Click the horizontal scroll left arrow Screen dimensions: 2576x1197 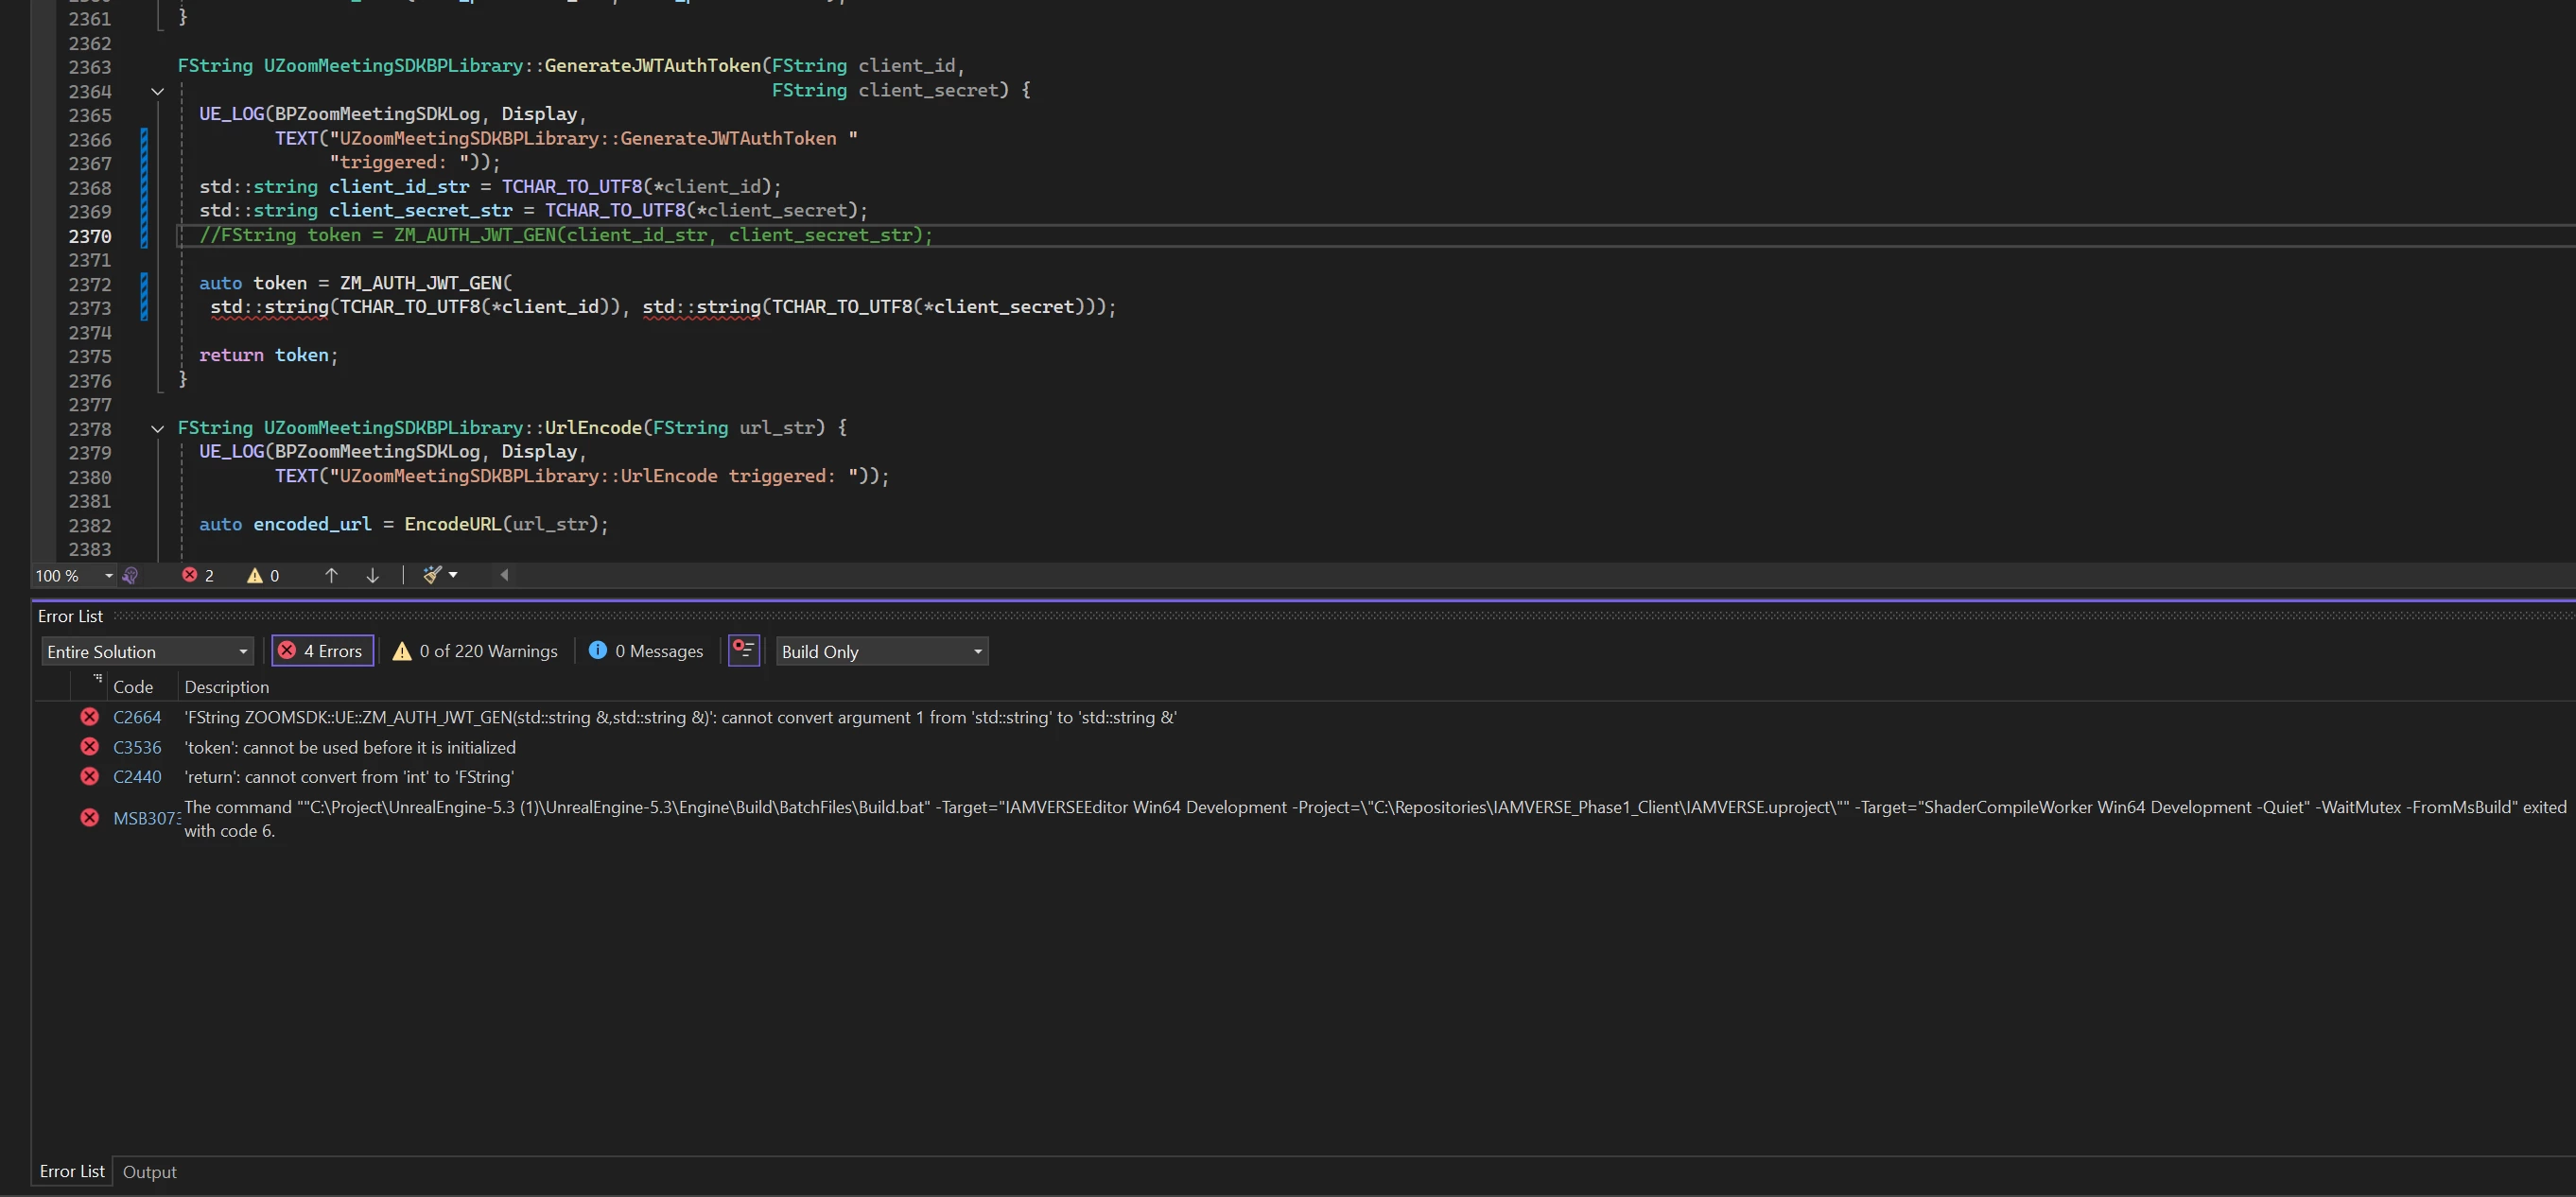pos(504,575)
